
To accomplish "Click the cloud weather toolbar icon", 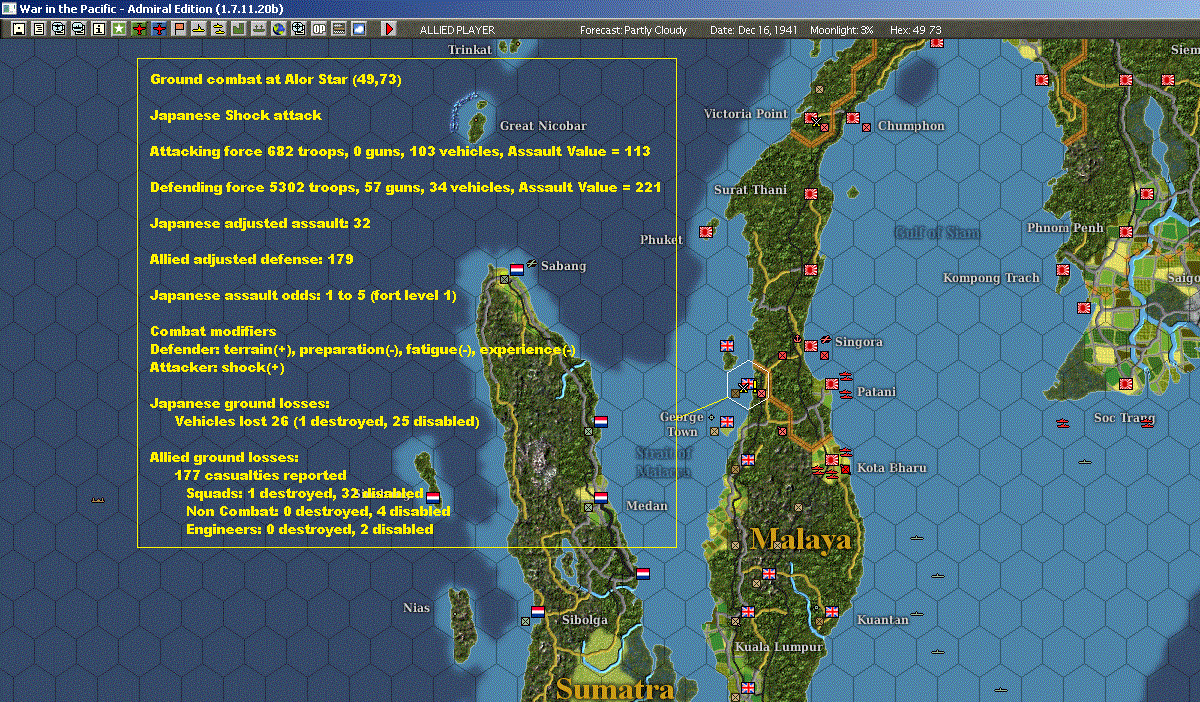I will point(358,29).
